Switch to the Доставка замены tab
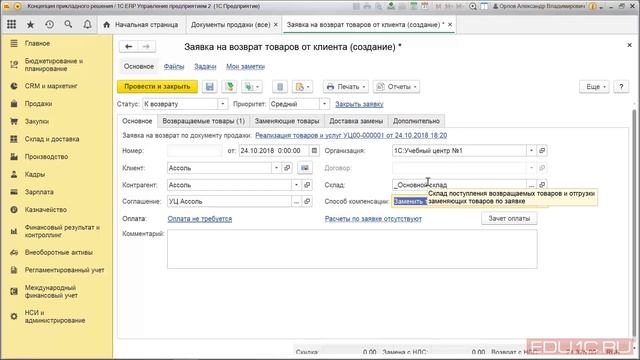Viewport: 640px width, 360px height. tap(356, 121)
